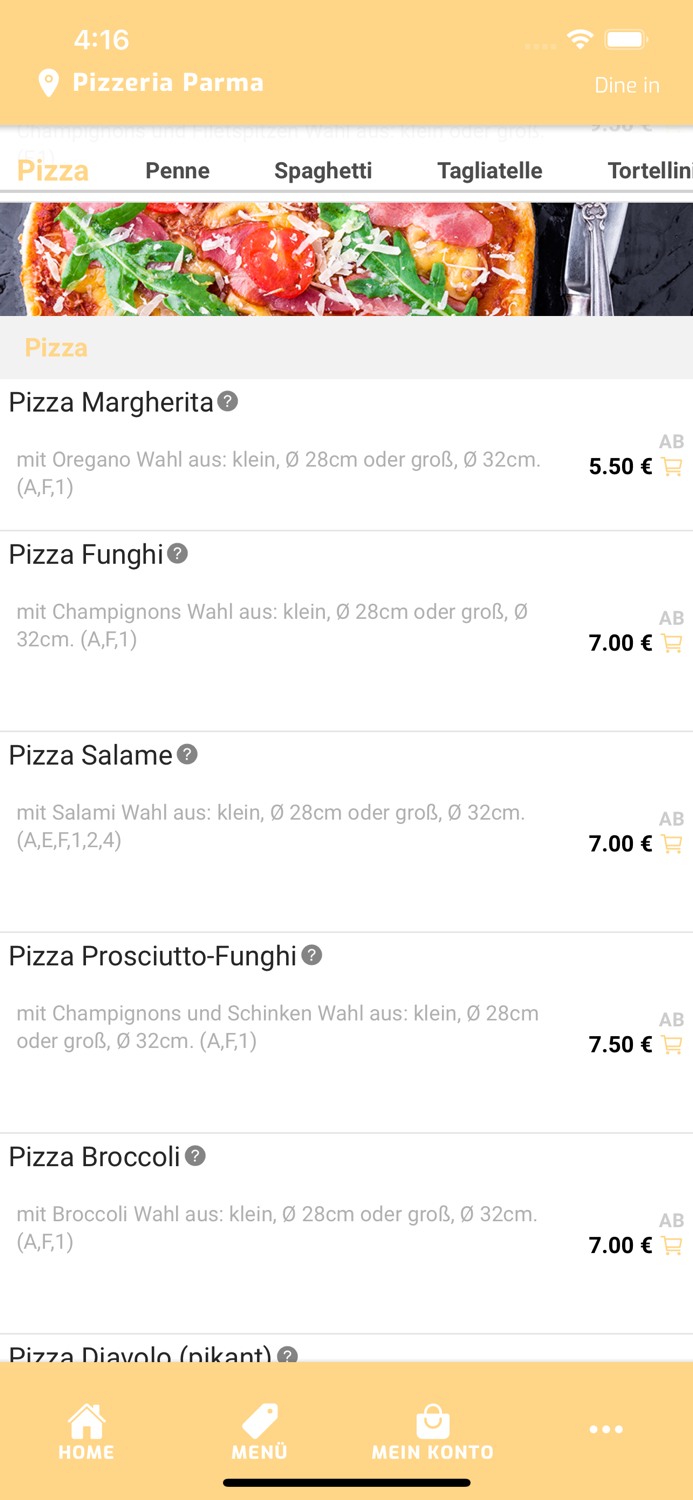Add Pizza Broccoli to the cart
The height and width of the screenshot is (1500, 693).
point(670,1245)
